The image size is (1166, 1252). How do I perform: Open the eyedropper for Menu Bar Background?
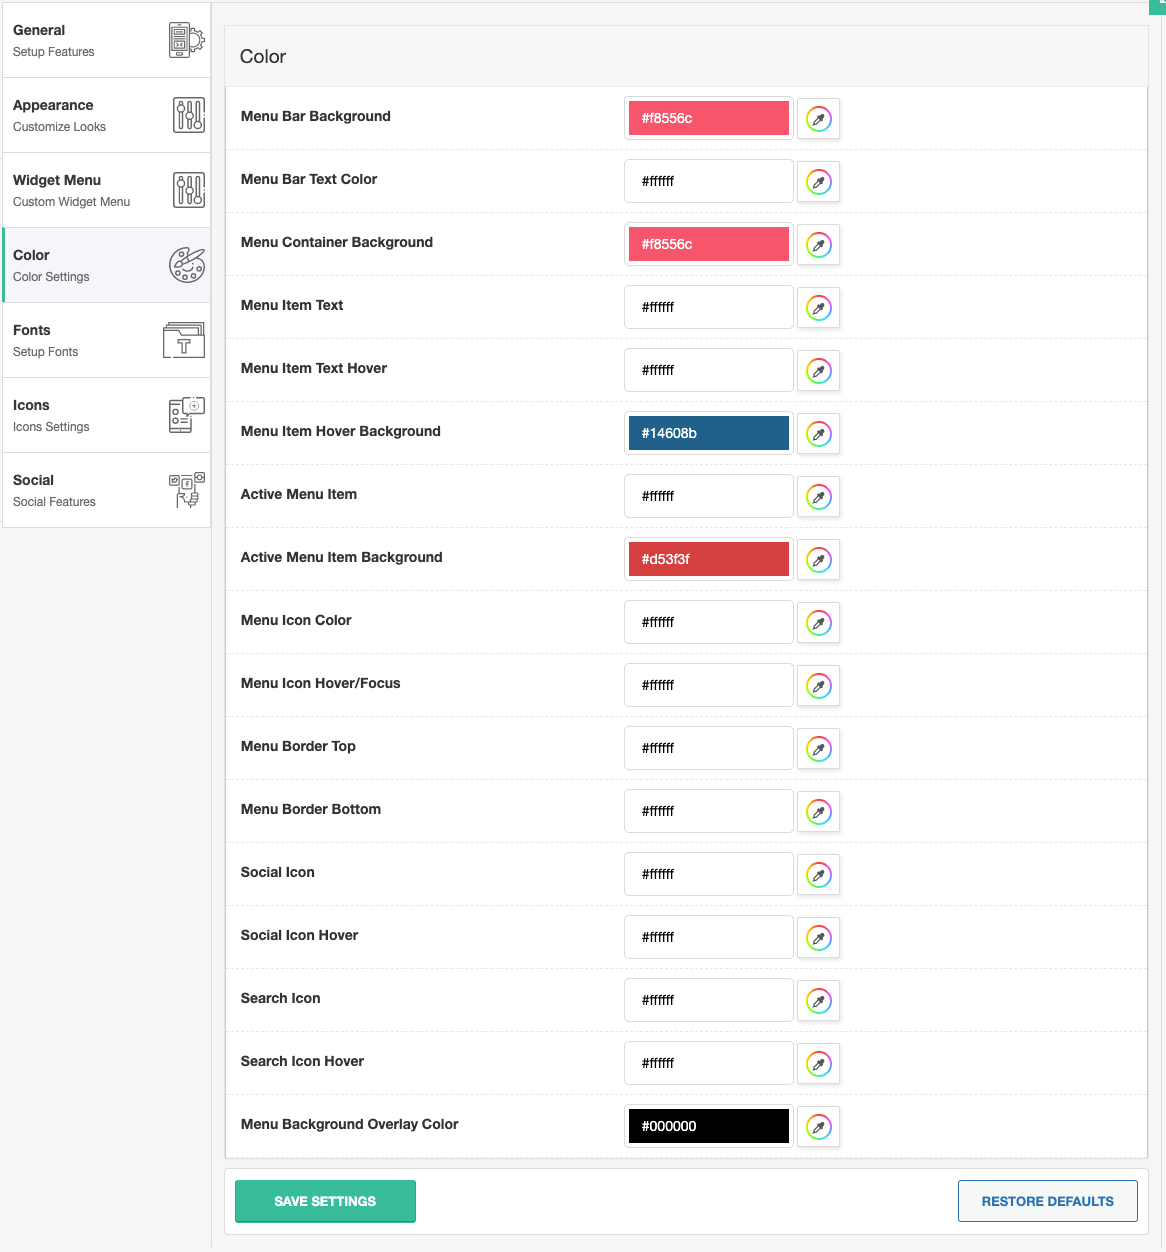[x=818, y=118]
